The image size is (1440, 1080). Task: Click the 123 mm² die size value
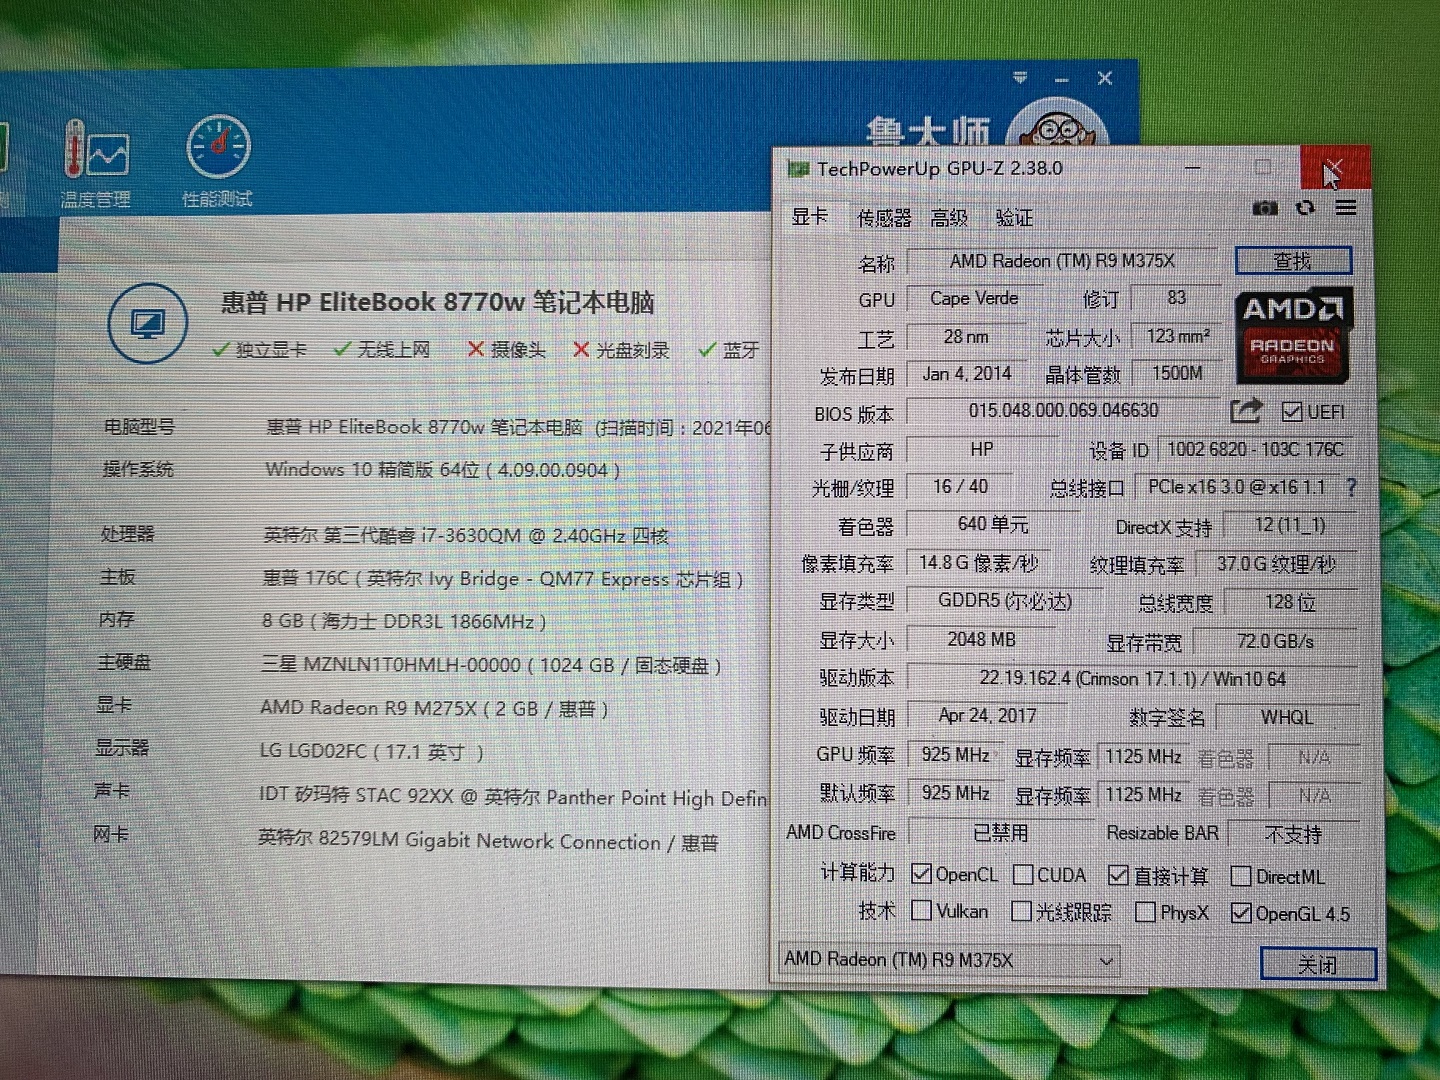pos(1177,336)
